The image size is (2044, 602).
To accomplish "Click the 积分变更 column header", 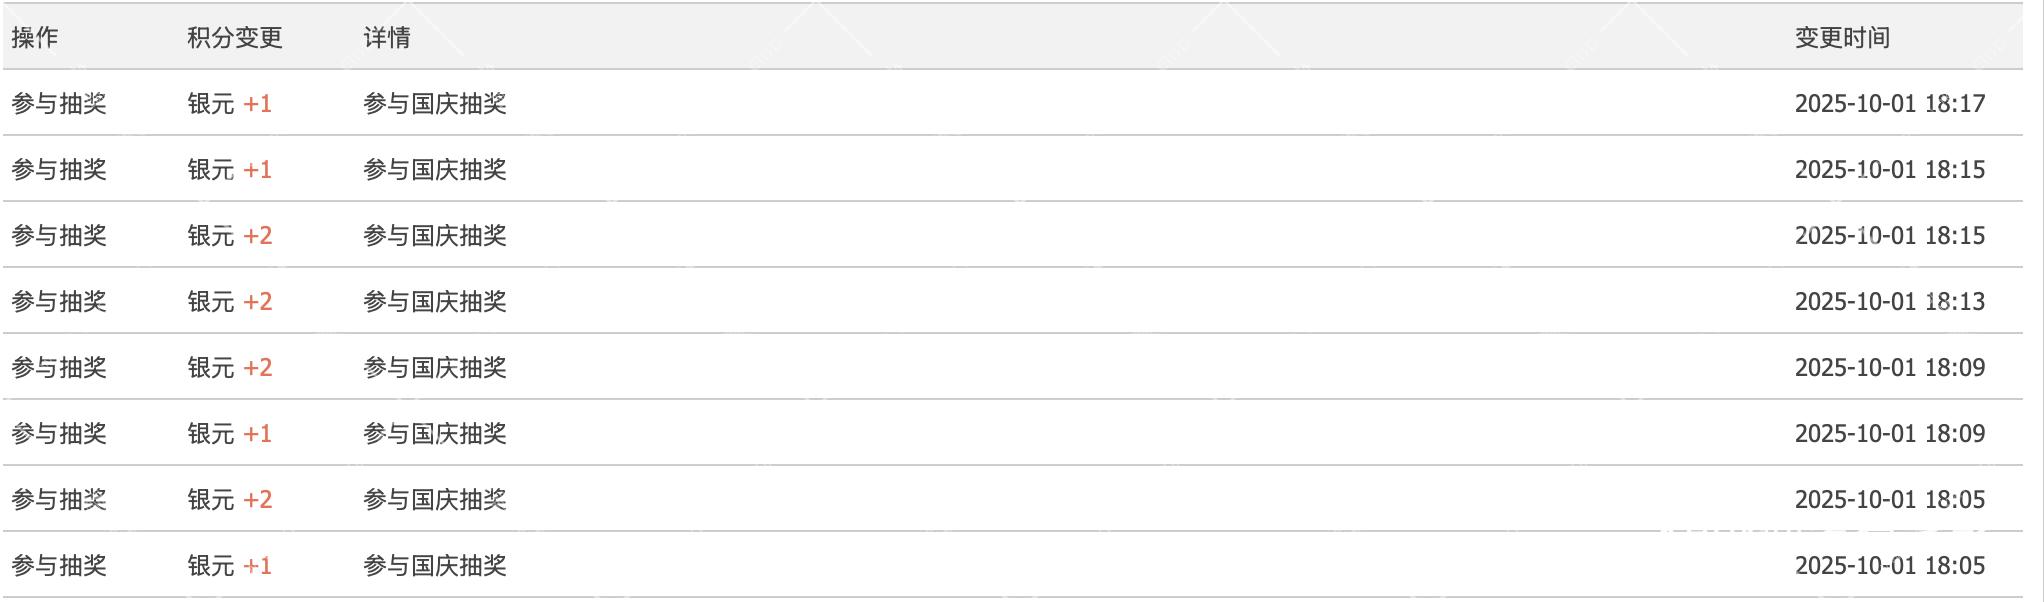I will point(235,38).
